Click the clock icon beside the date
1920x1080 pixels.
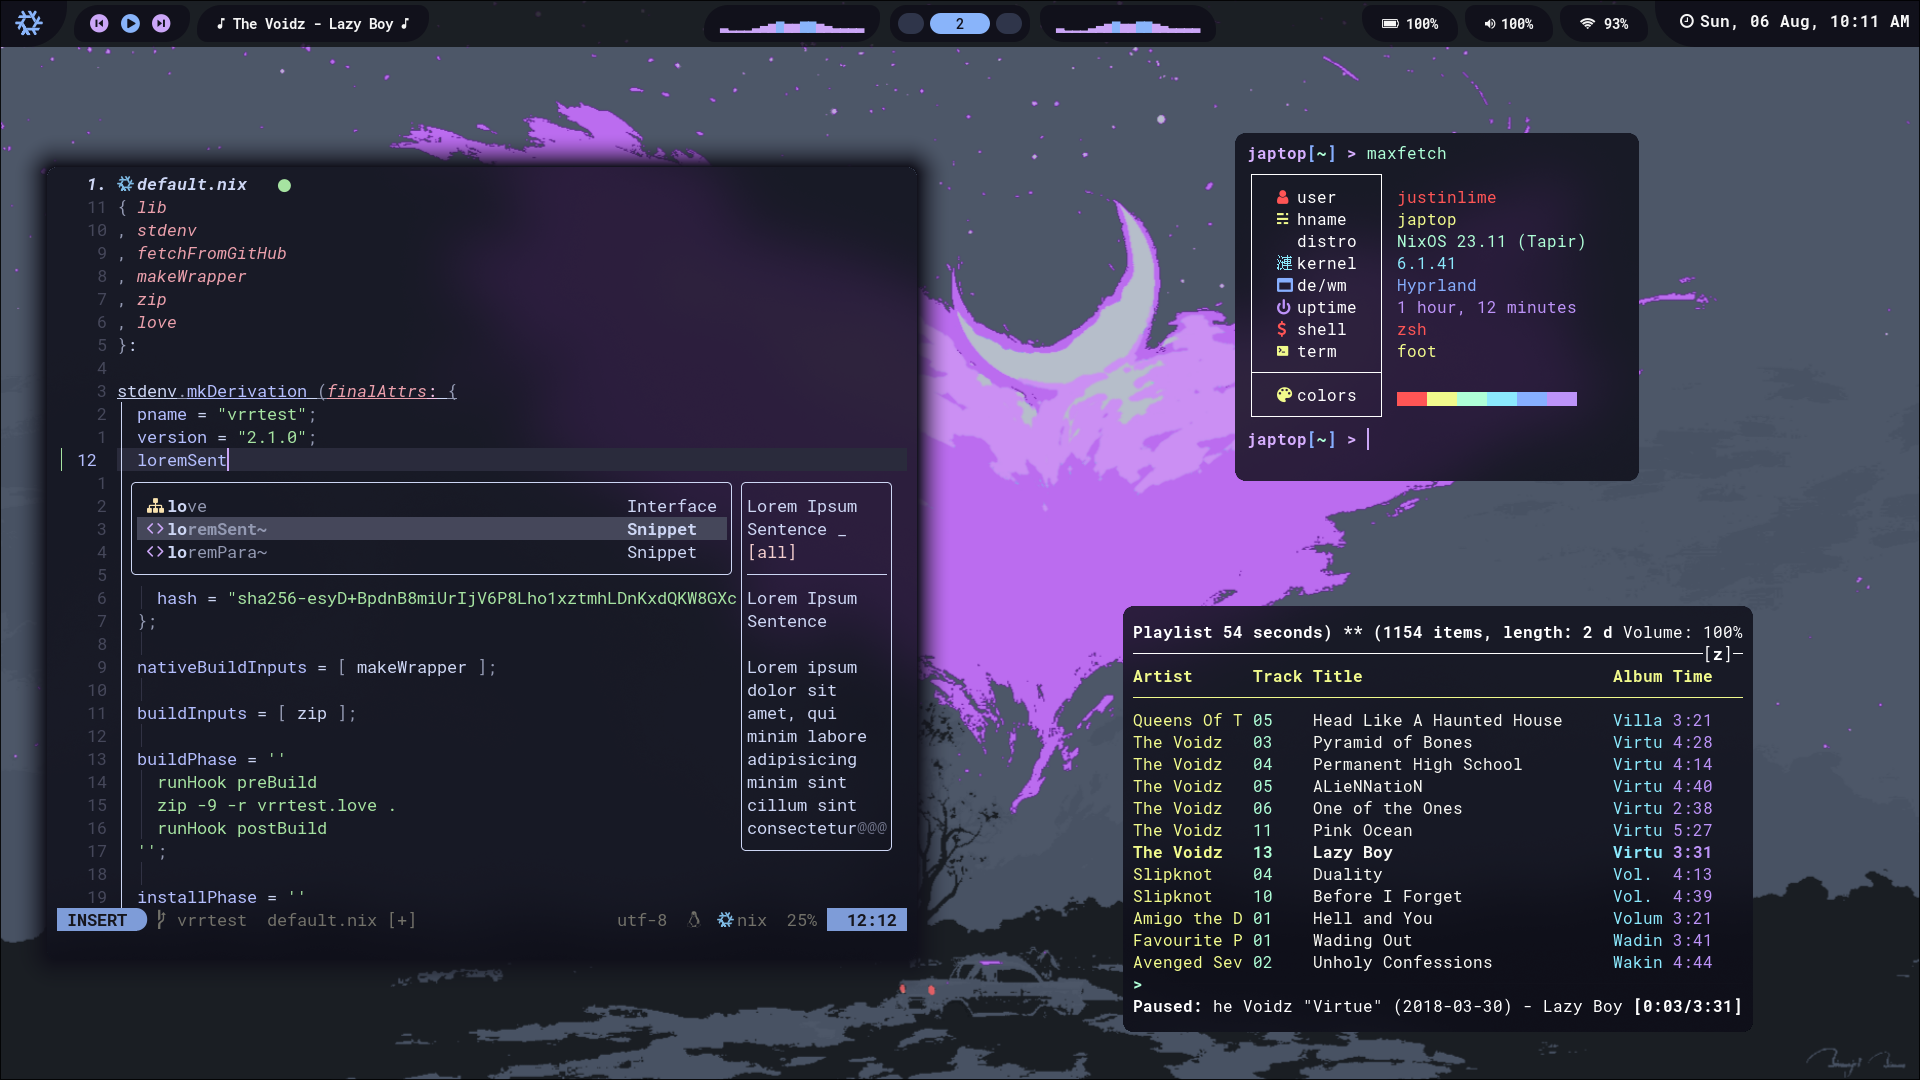click(1686, 21)
